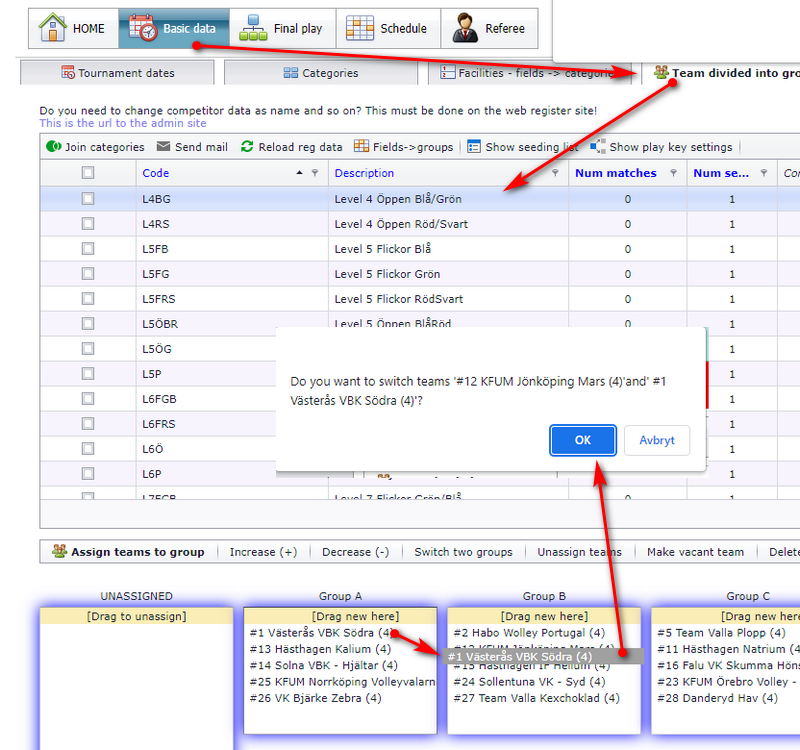800x750 pixels.
Task: Switch to the Tournament dates tab
Action: 117,72
